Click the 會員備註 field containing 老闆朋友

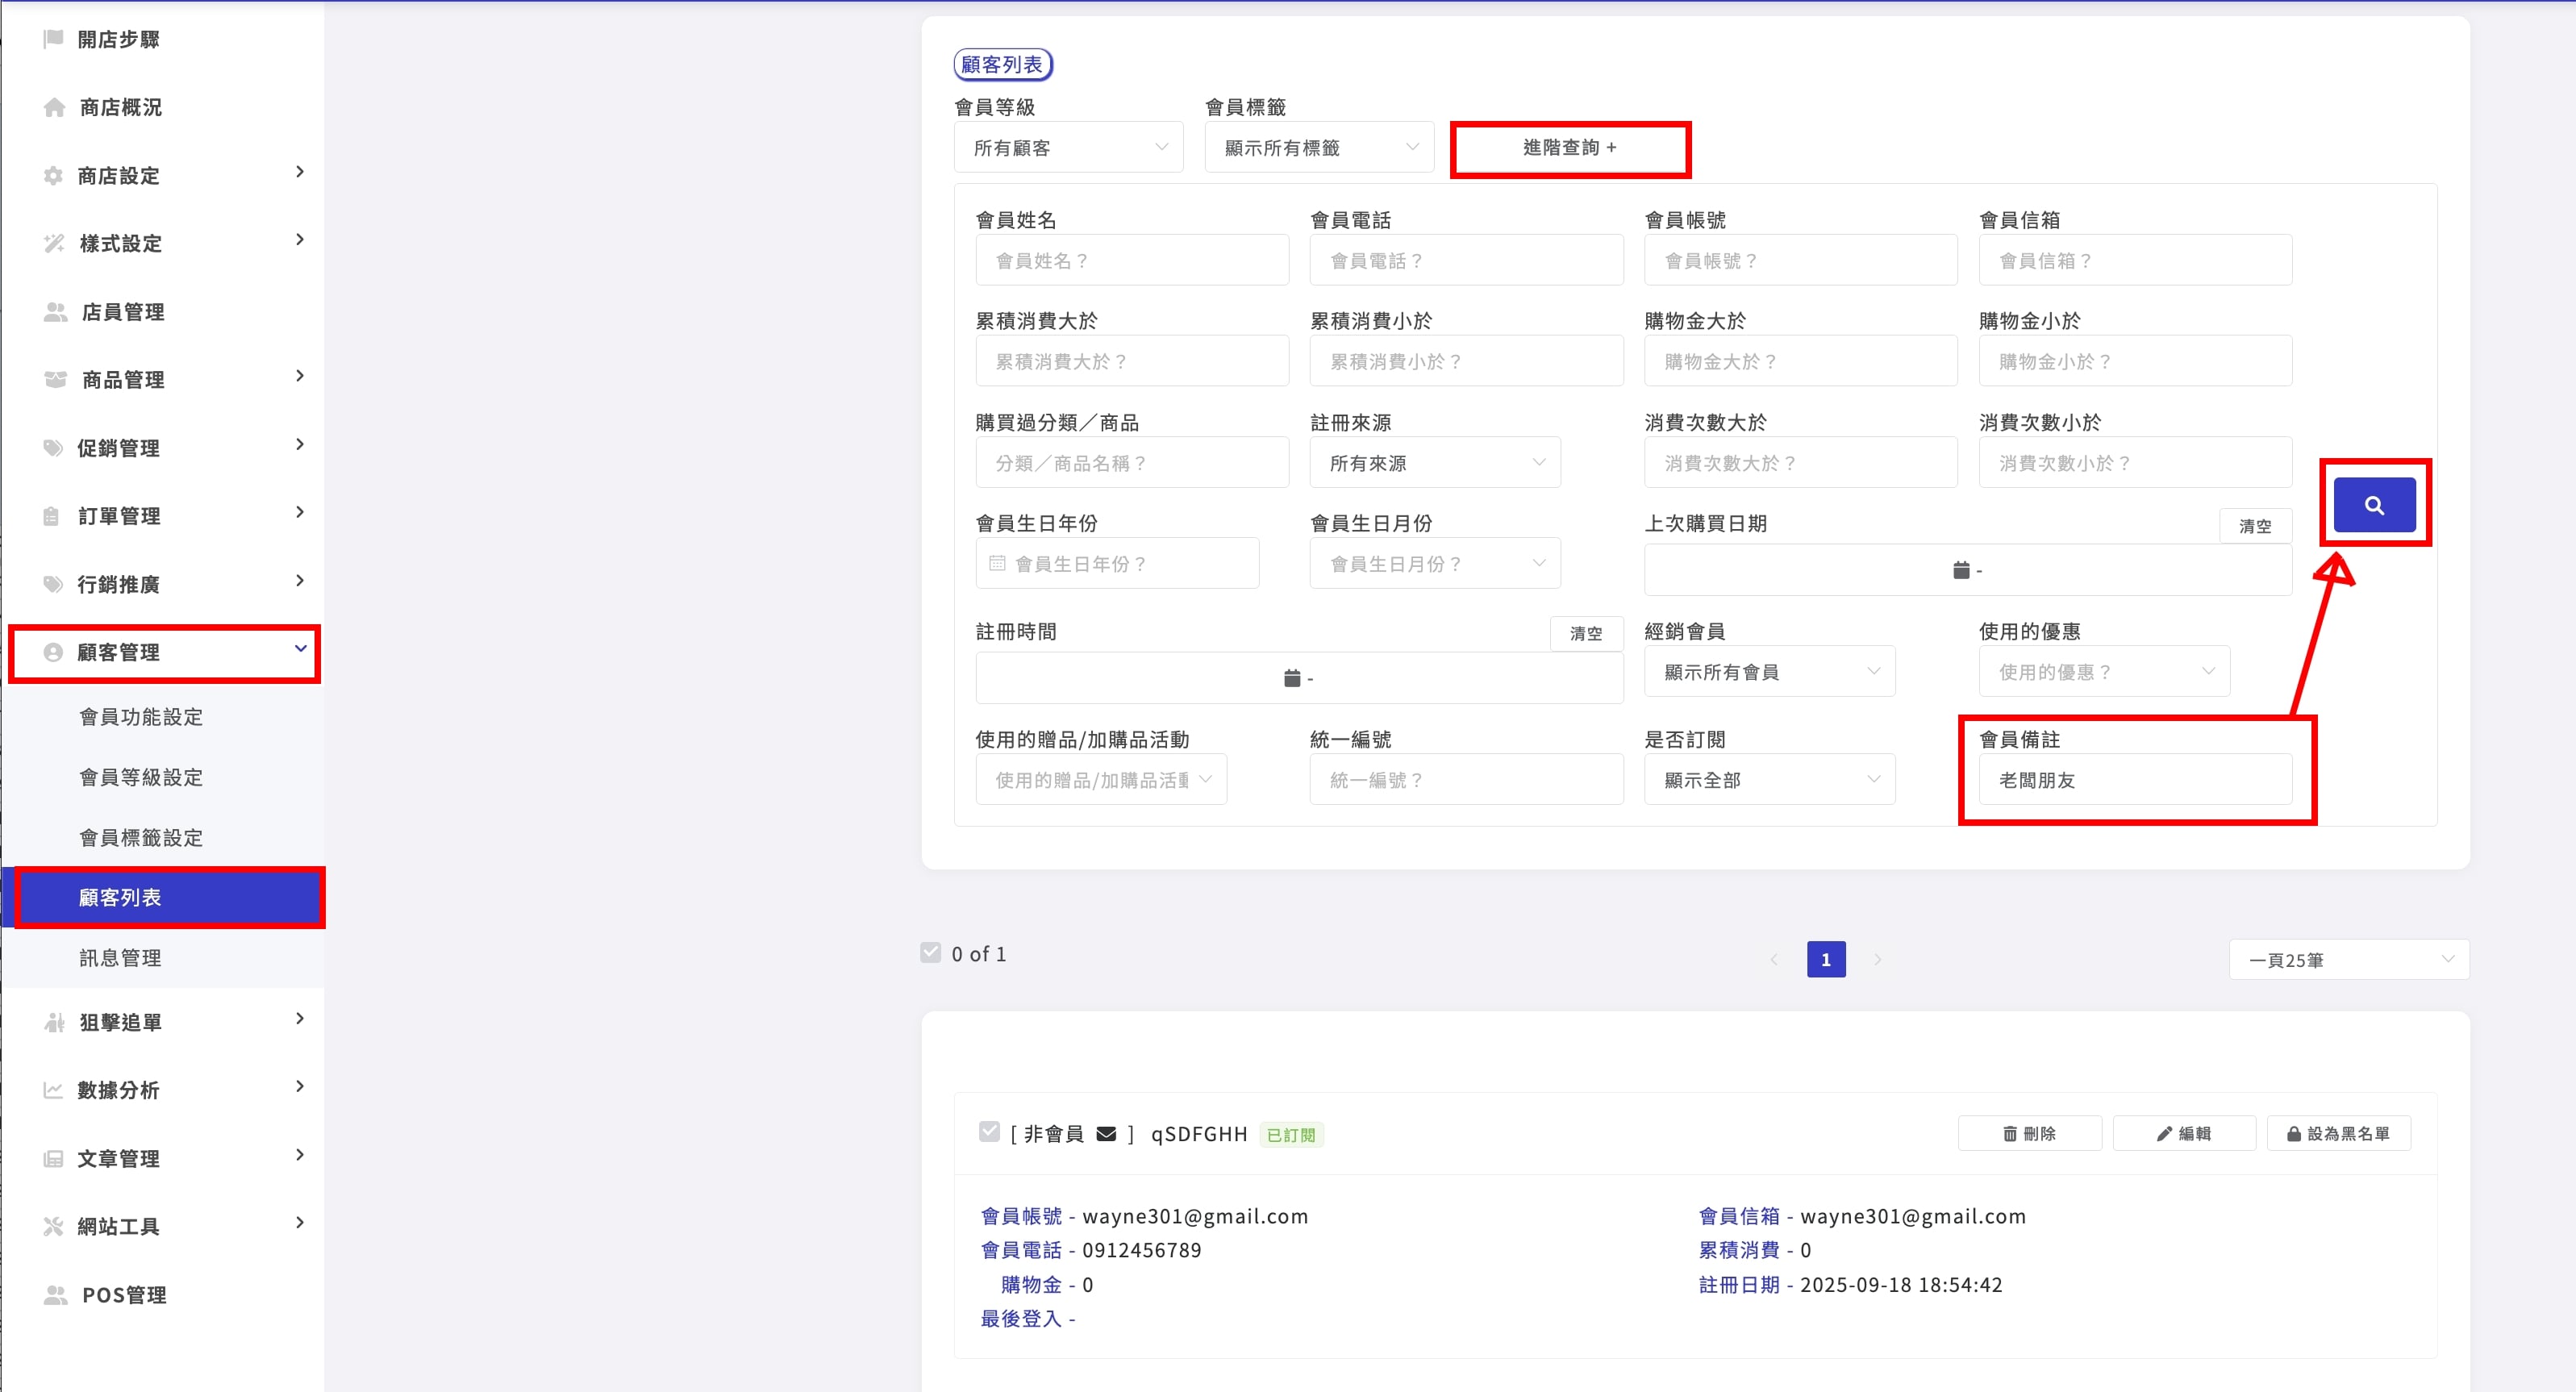tap(2135, 780)
